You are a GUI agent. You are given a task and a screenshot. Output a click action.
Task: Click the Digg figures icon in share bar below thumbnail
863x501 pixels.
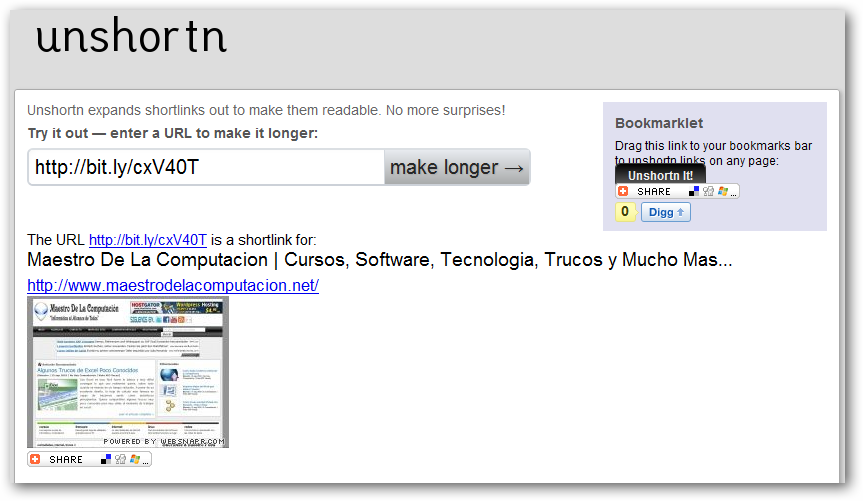pyautogui.click(x=121, y=459)
